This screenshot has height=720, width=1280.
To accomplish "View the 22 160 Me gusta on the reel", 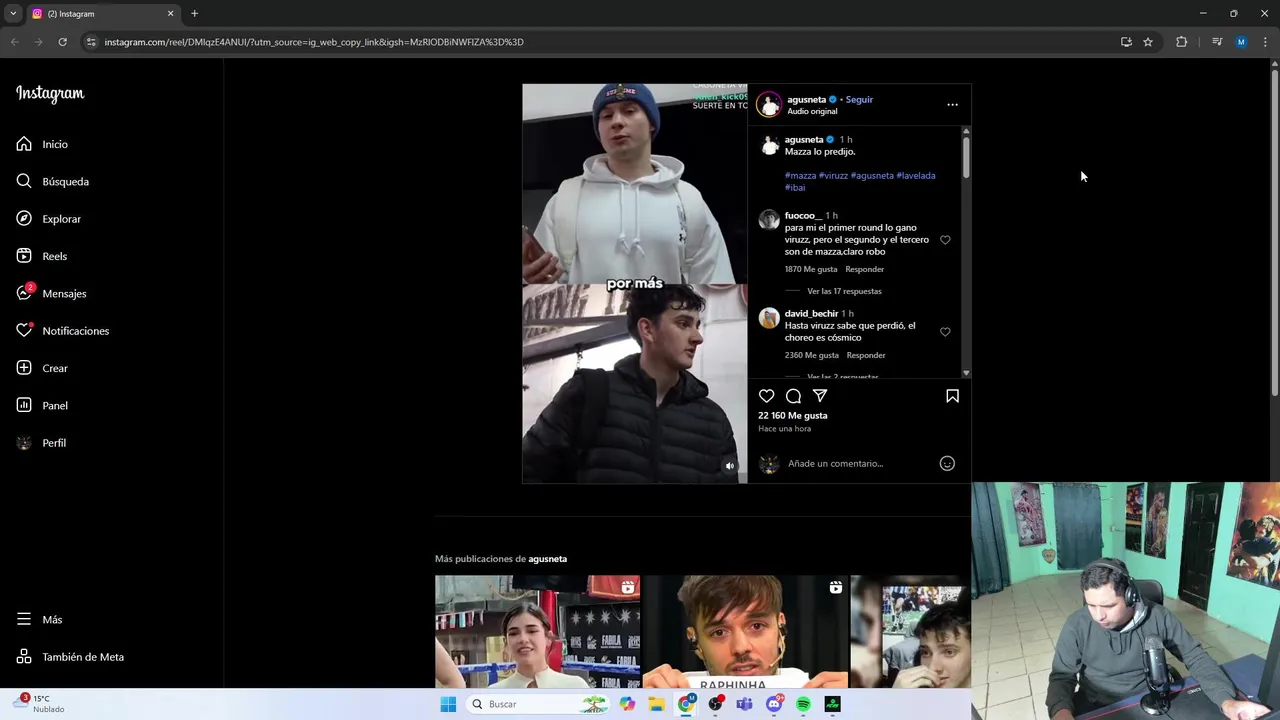I will [793, 415].
